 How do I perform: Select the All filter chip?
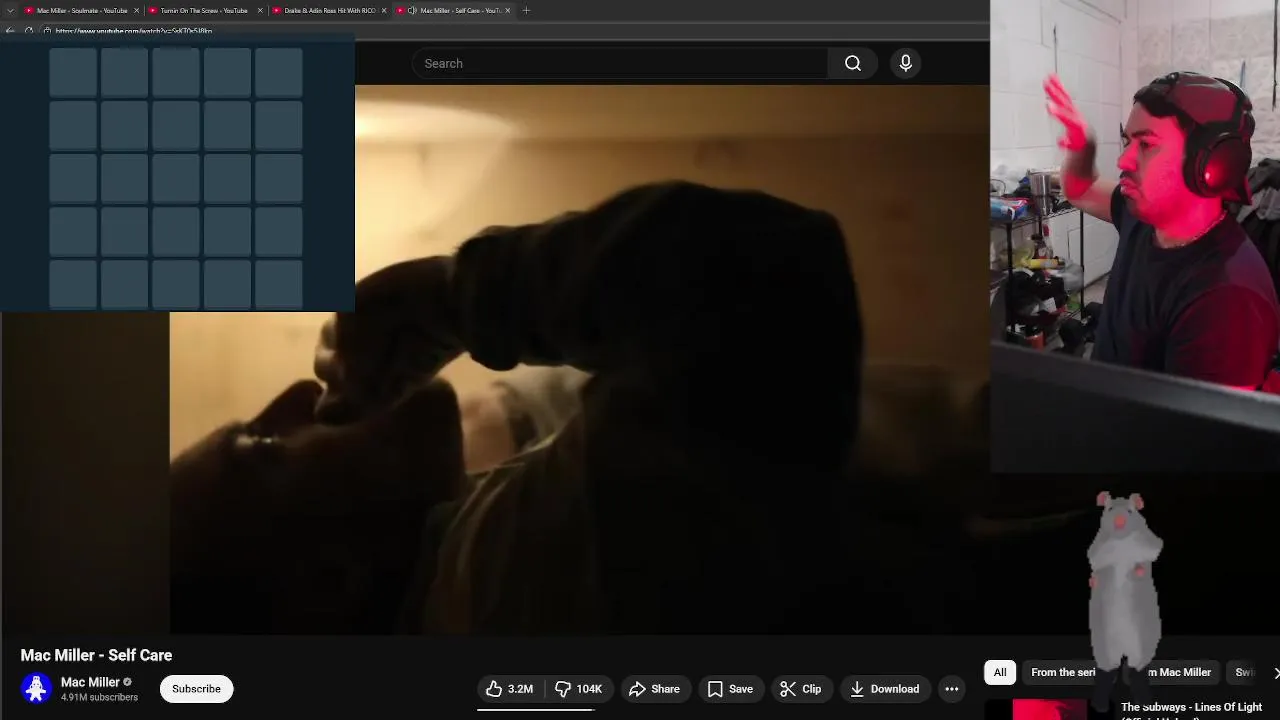point(1000,672)
